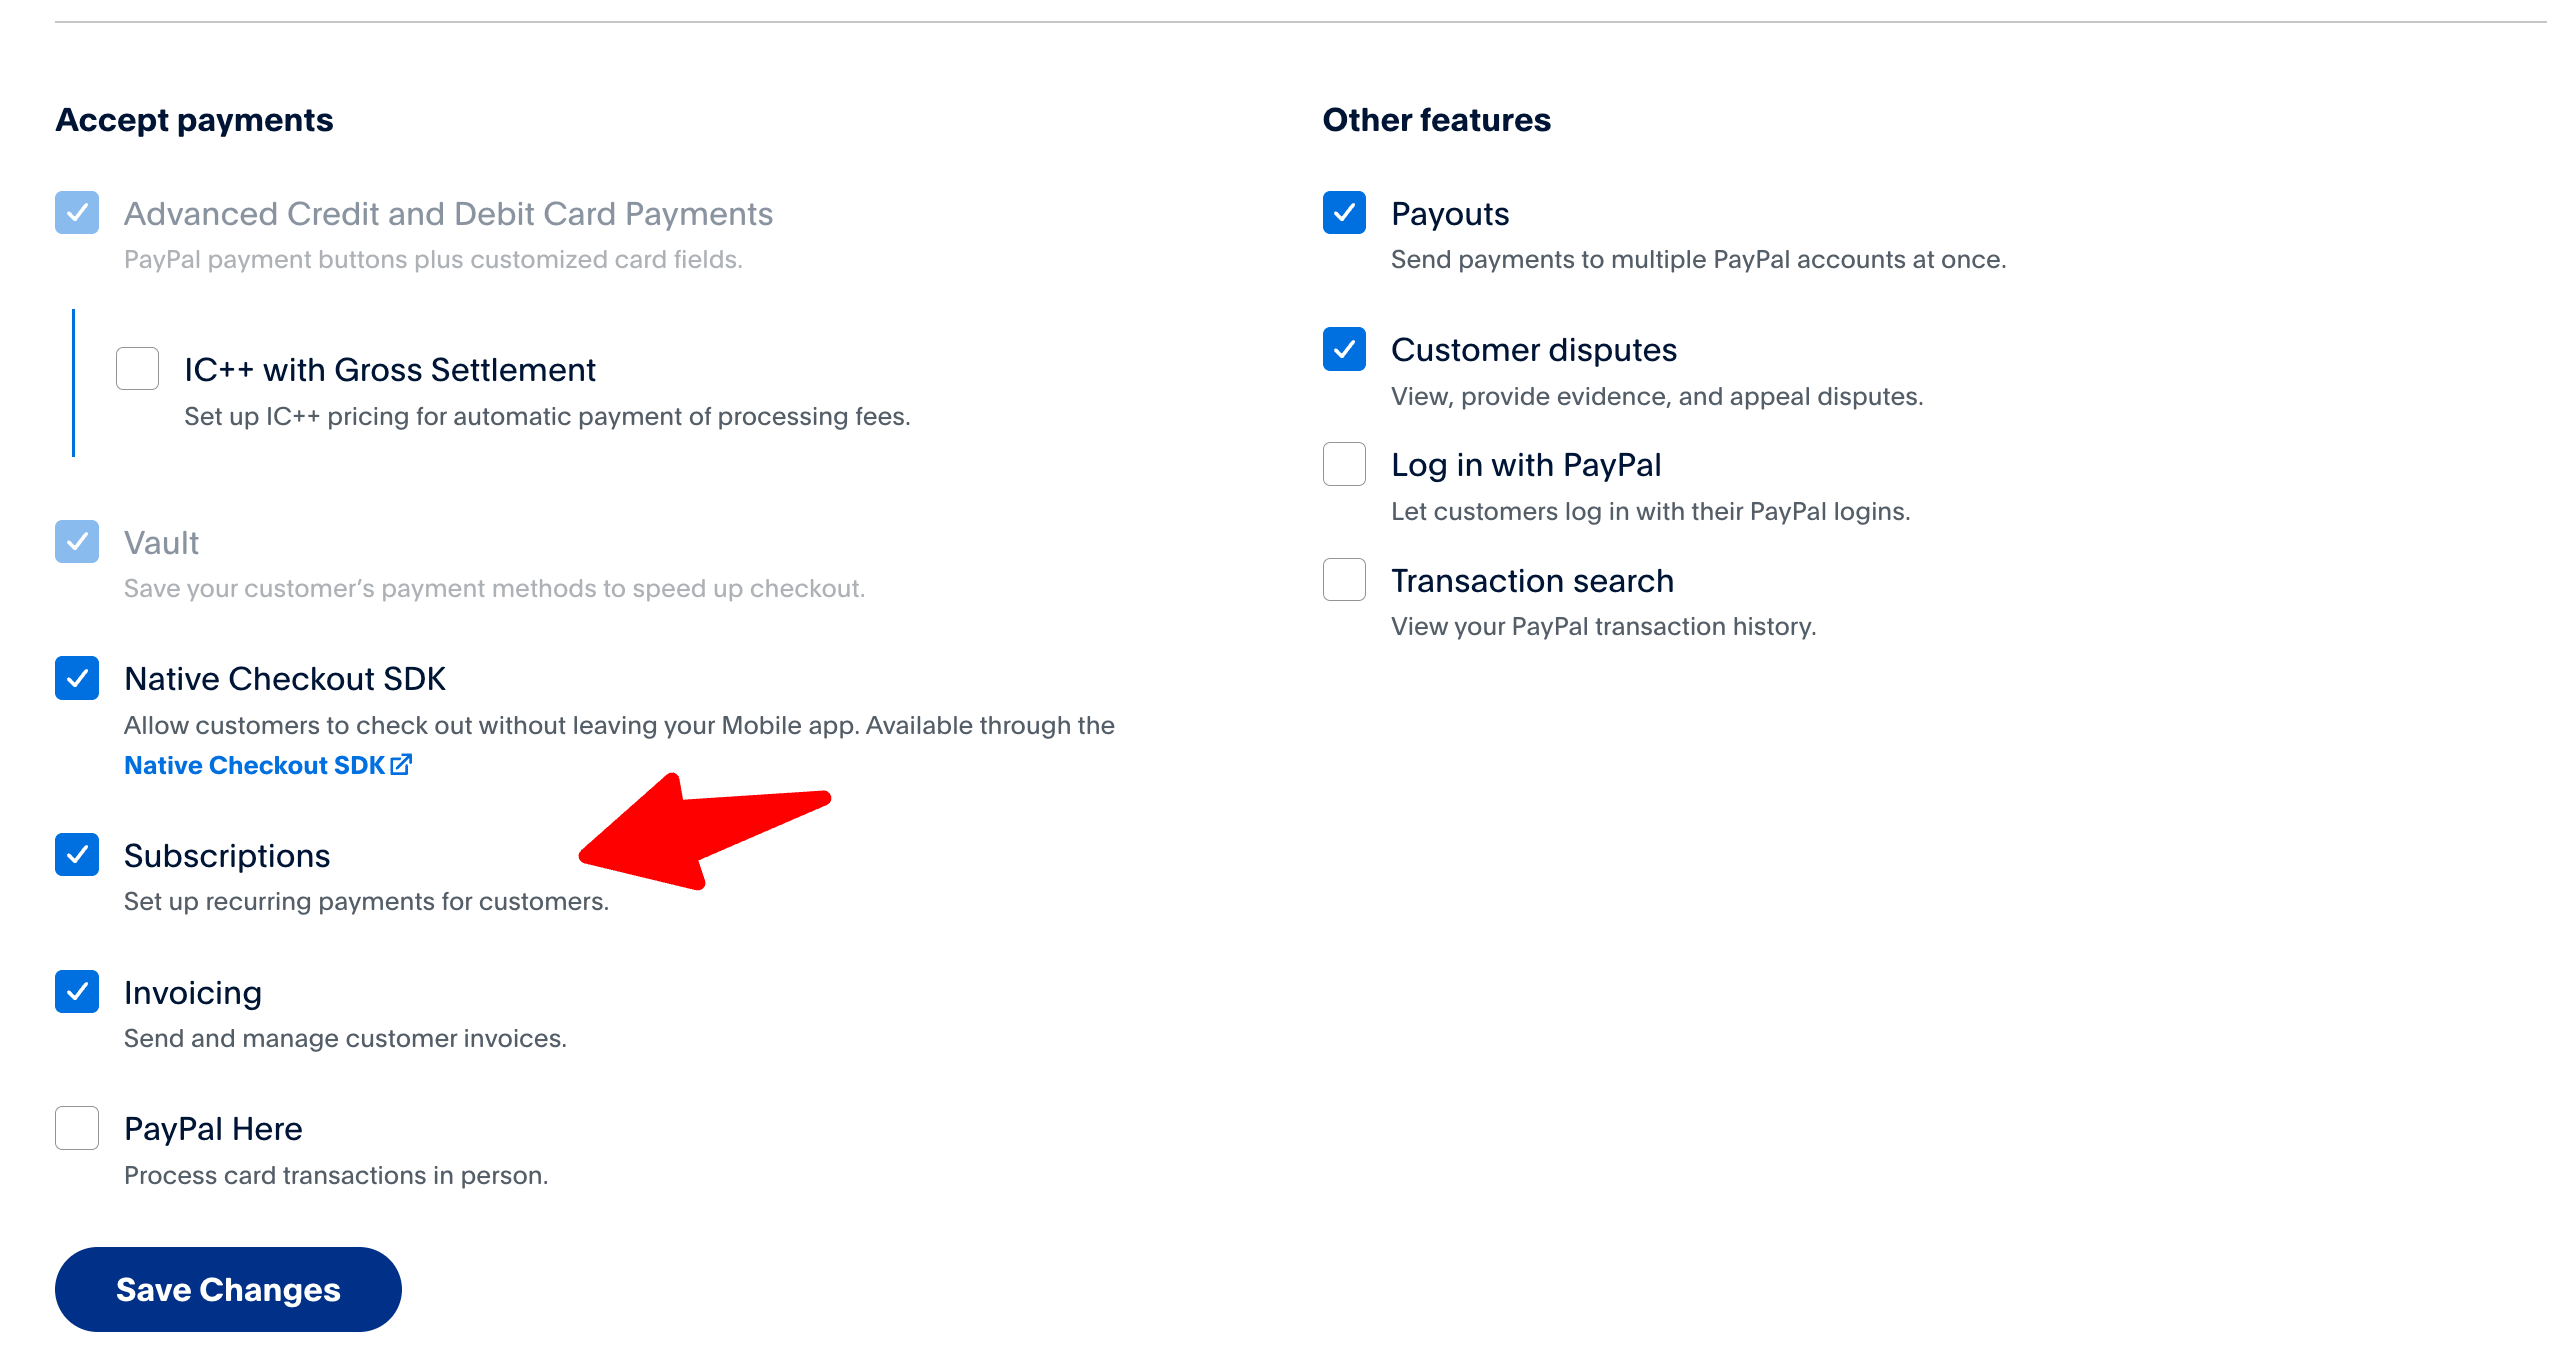Image resolution: width=2574 pixels, height=1360 pixels.
Task: Open the Native Checkout SDK link
Action: pos(254,765)
